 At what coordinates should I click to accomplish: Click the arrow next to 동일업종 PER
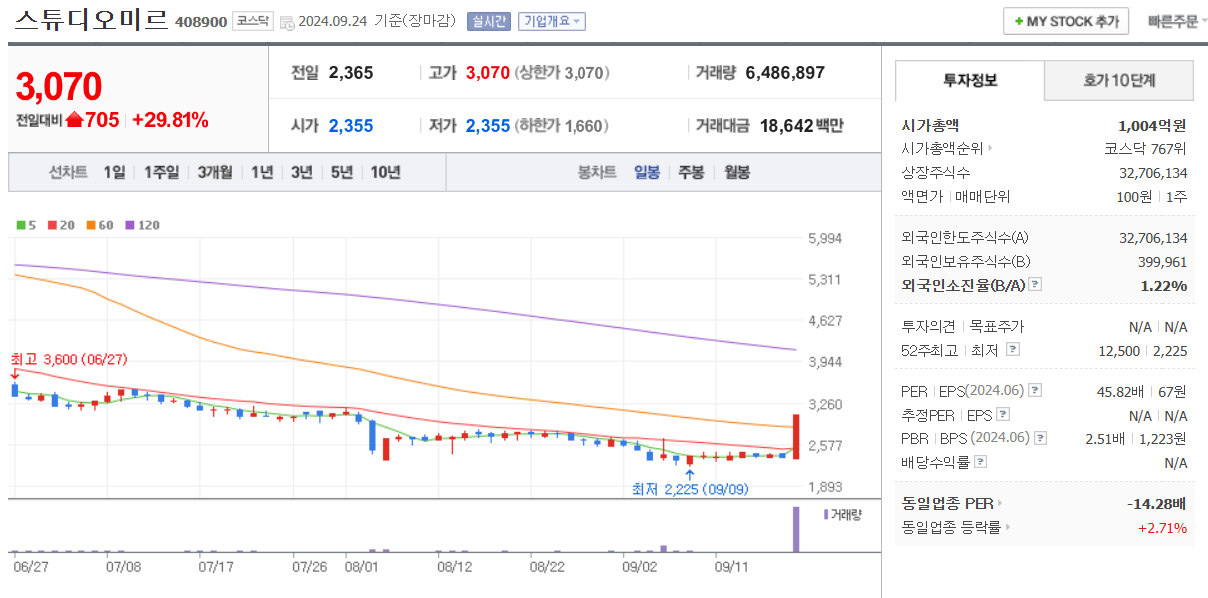pos(999,503)
